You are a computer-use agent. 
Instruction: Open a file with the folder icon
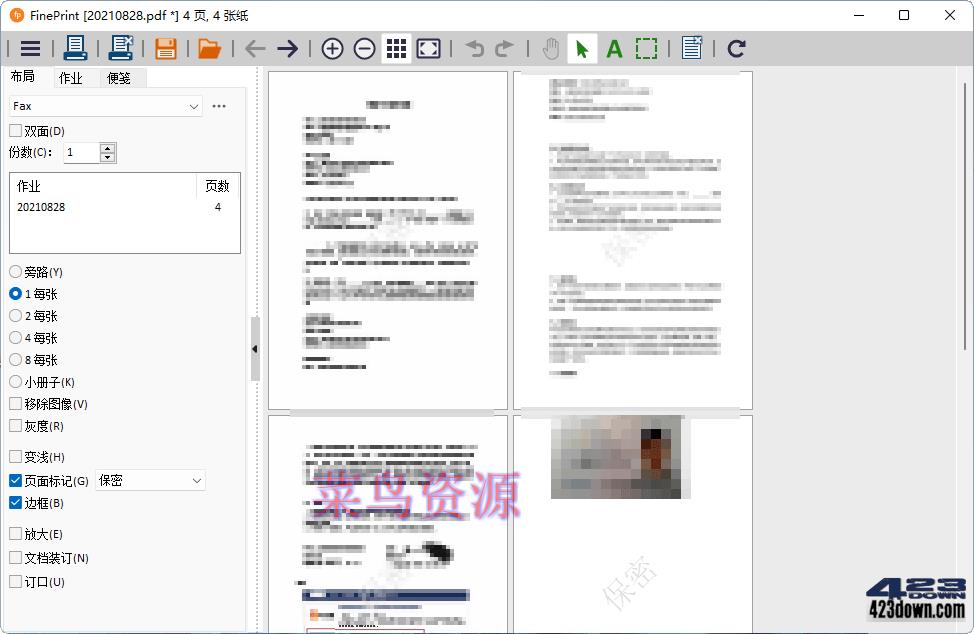coord(209,47)
